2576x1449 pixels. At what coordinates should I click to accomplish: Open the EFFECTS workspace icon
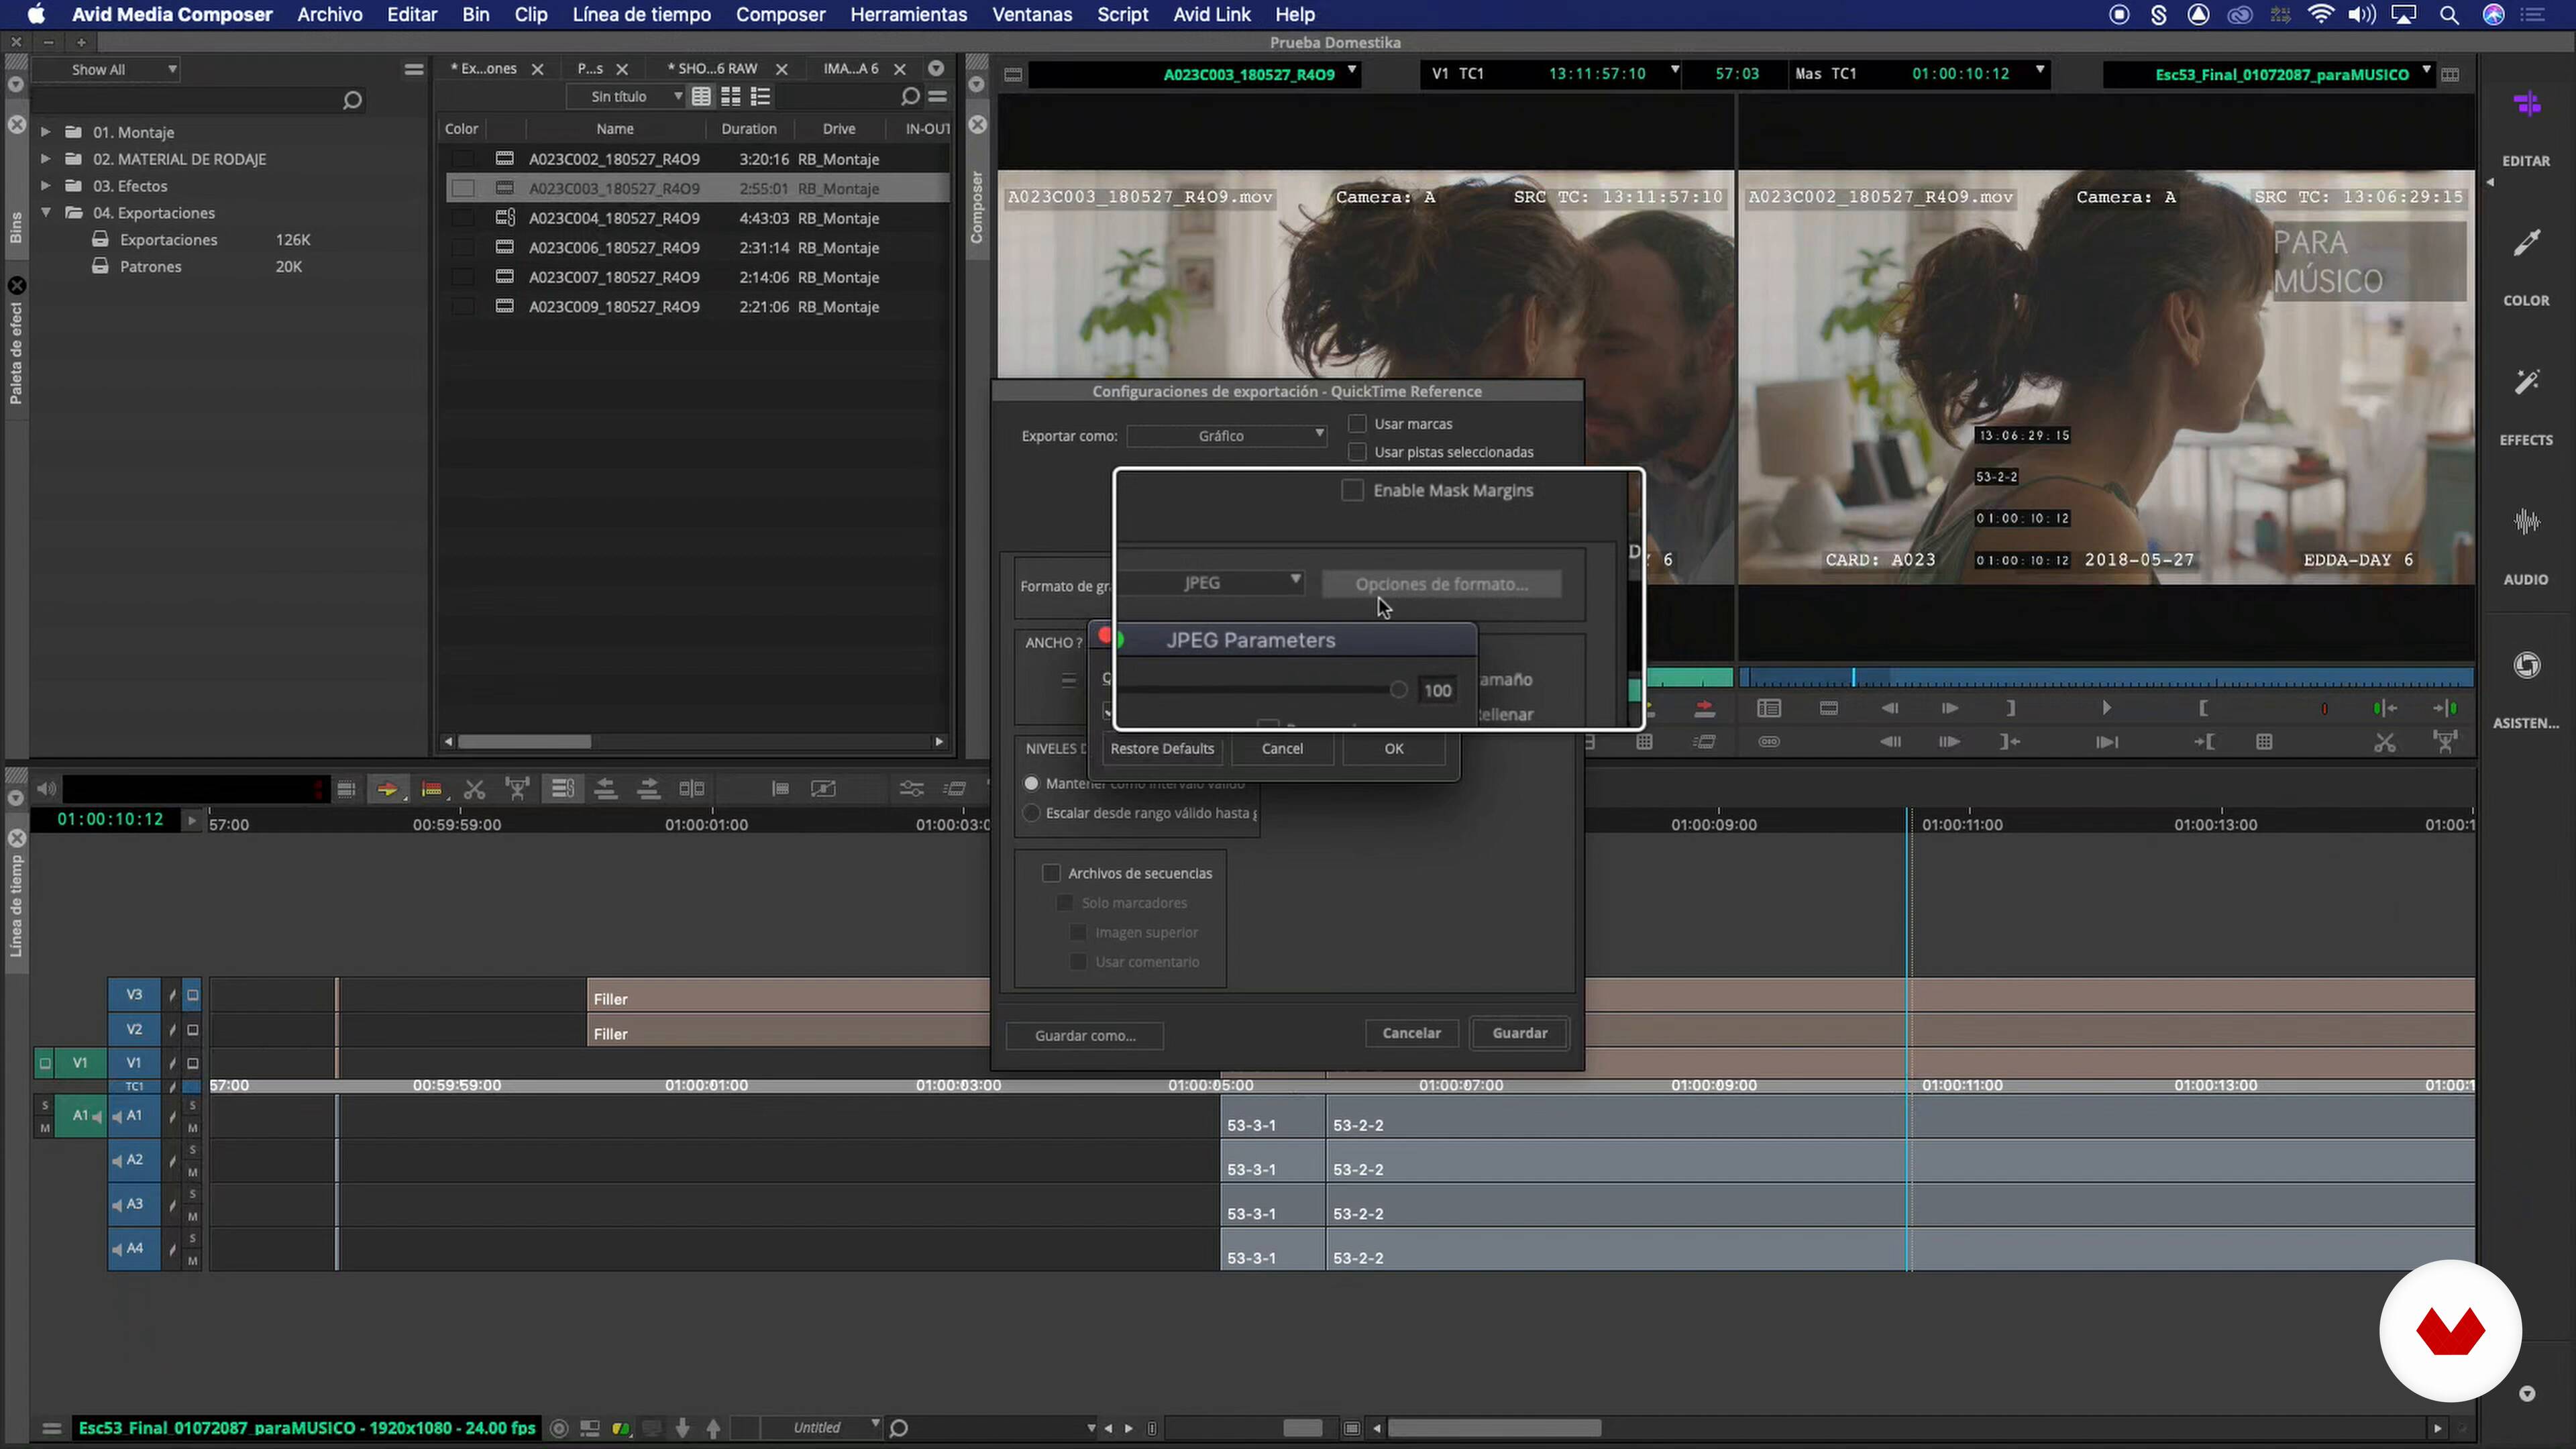coord(2526,383)
